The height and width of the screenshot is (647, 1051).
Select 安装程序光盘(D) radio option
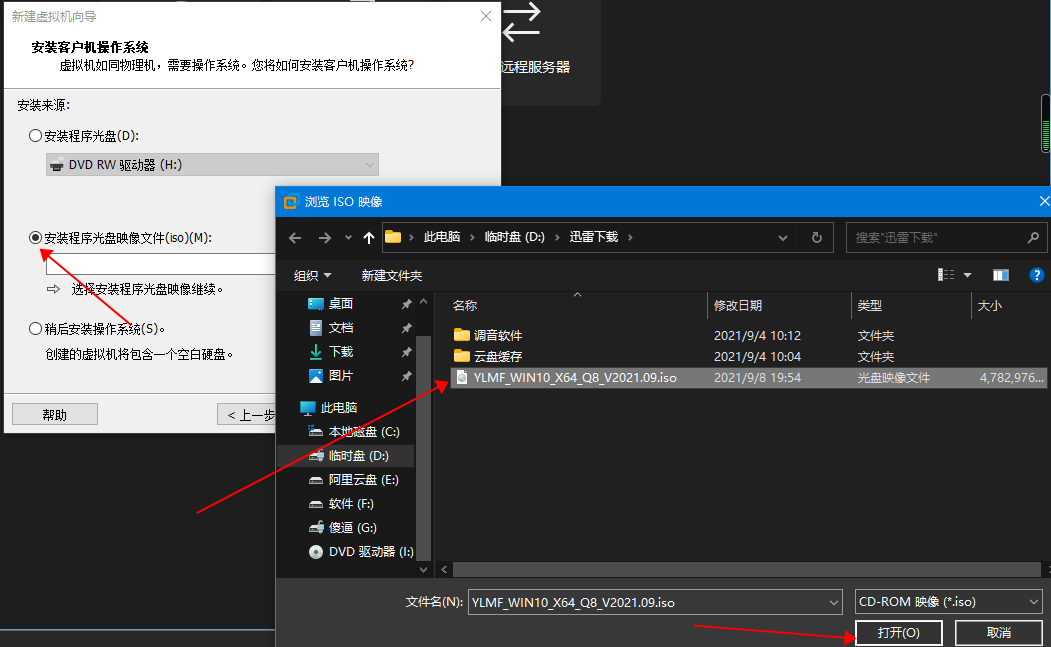tap(36, 135)
